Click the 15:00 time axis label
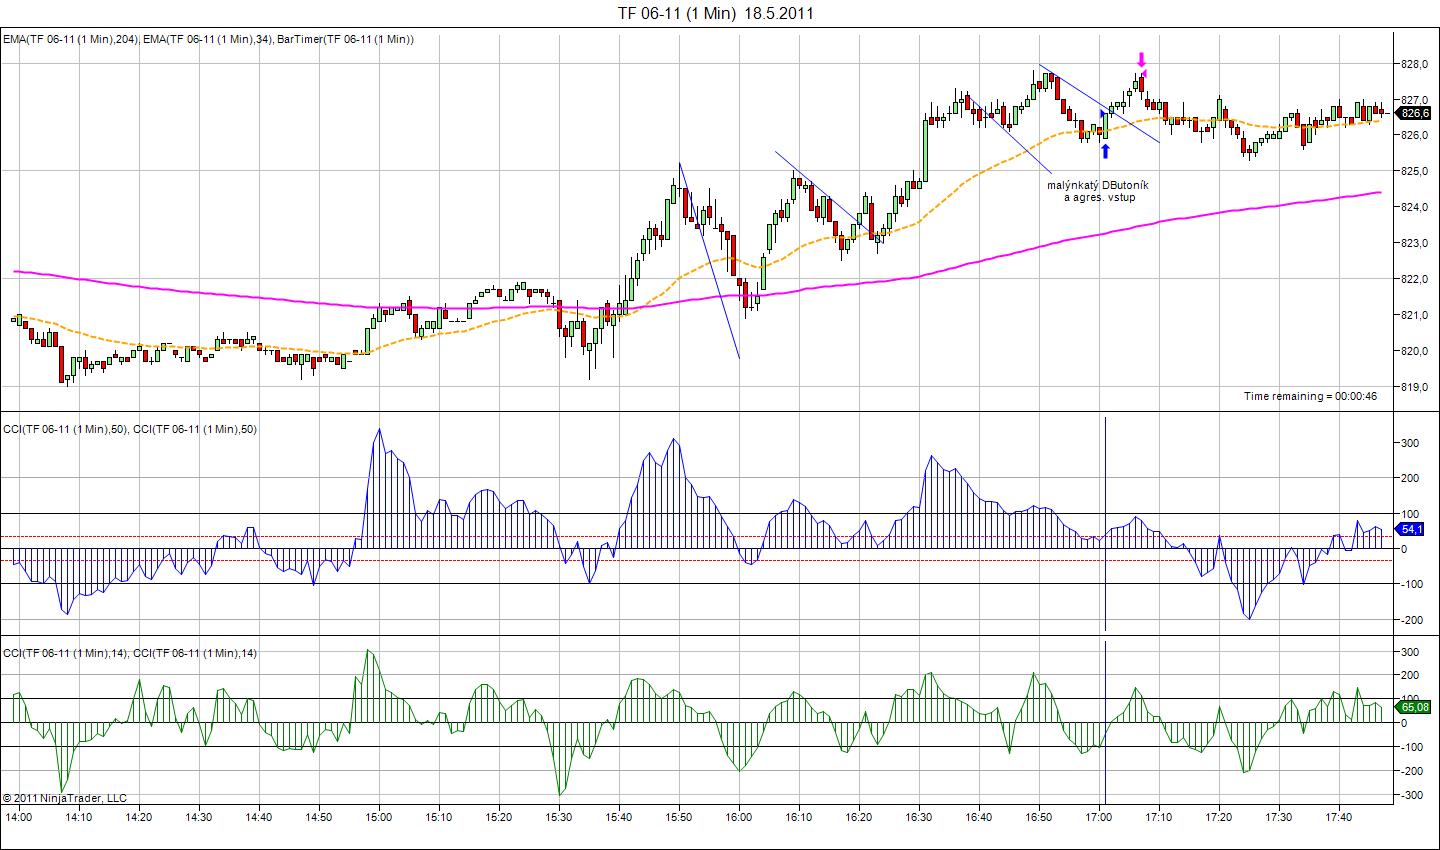Image resolution: width=1440 pixels, height=850 pixels. [379, 817]
